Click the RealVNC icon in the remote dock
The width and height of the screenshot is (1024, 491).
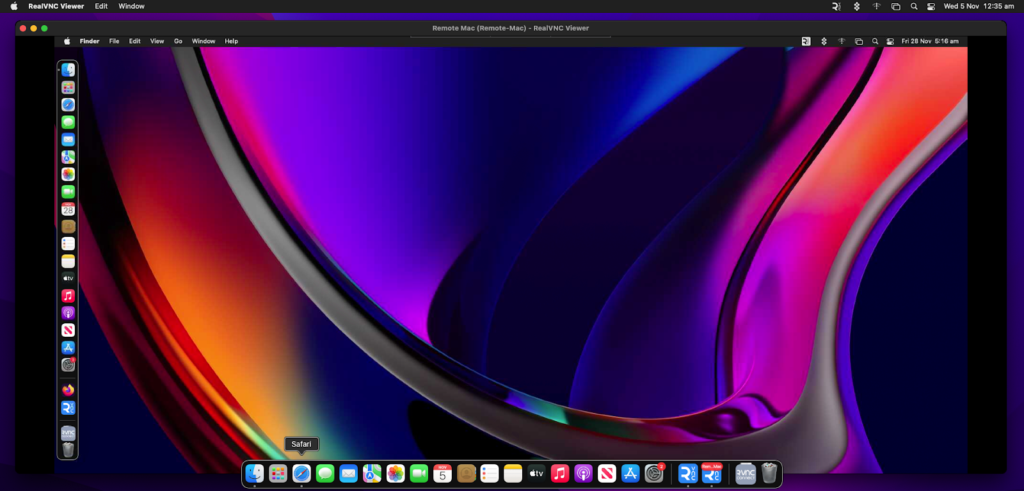pyautogui.click(x=68, y=408)
